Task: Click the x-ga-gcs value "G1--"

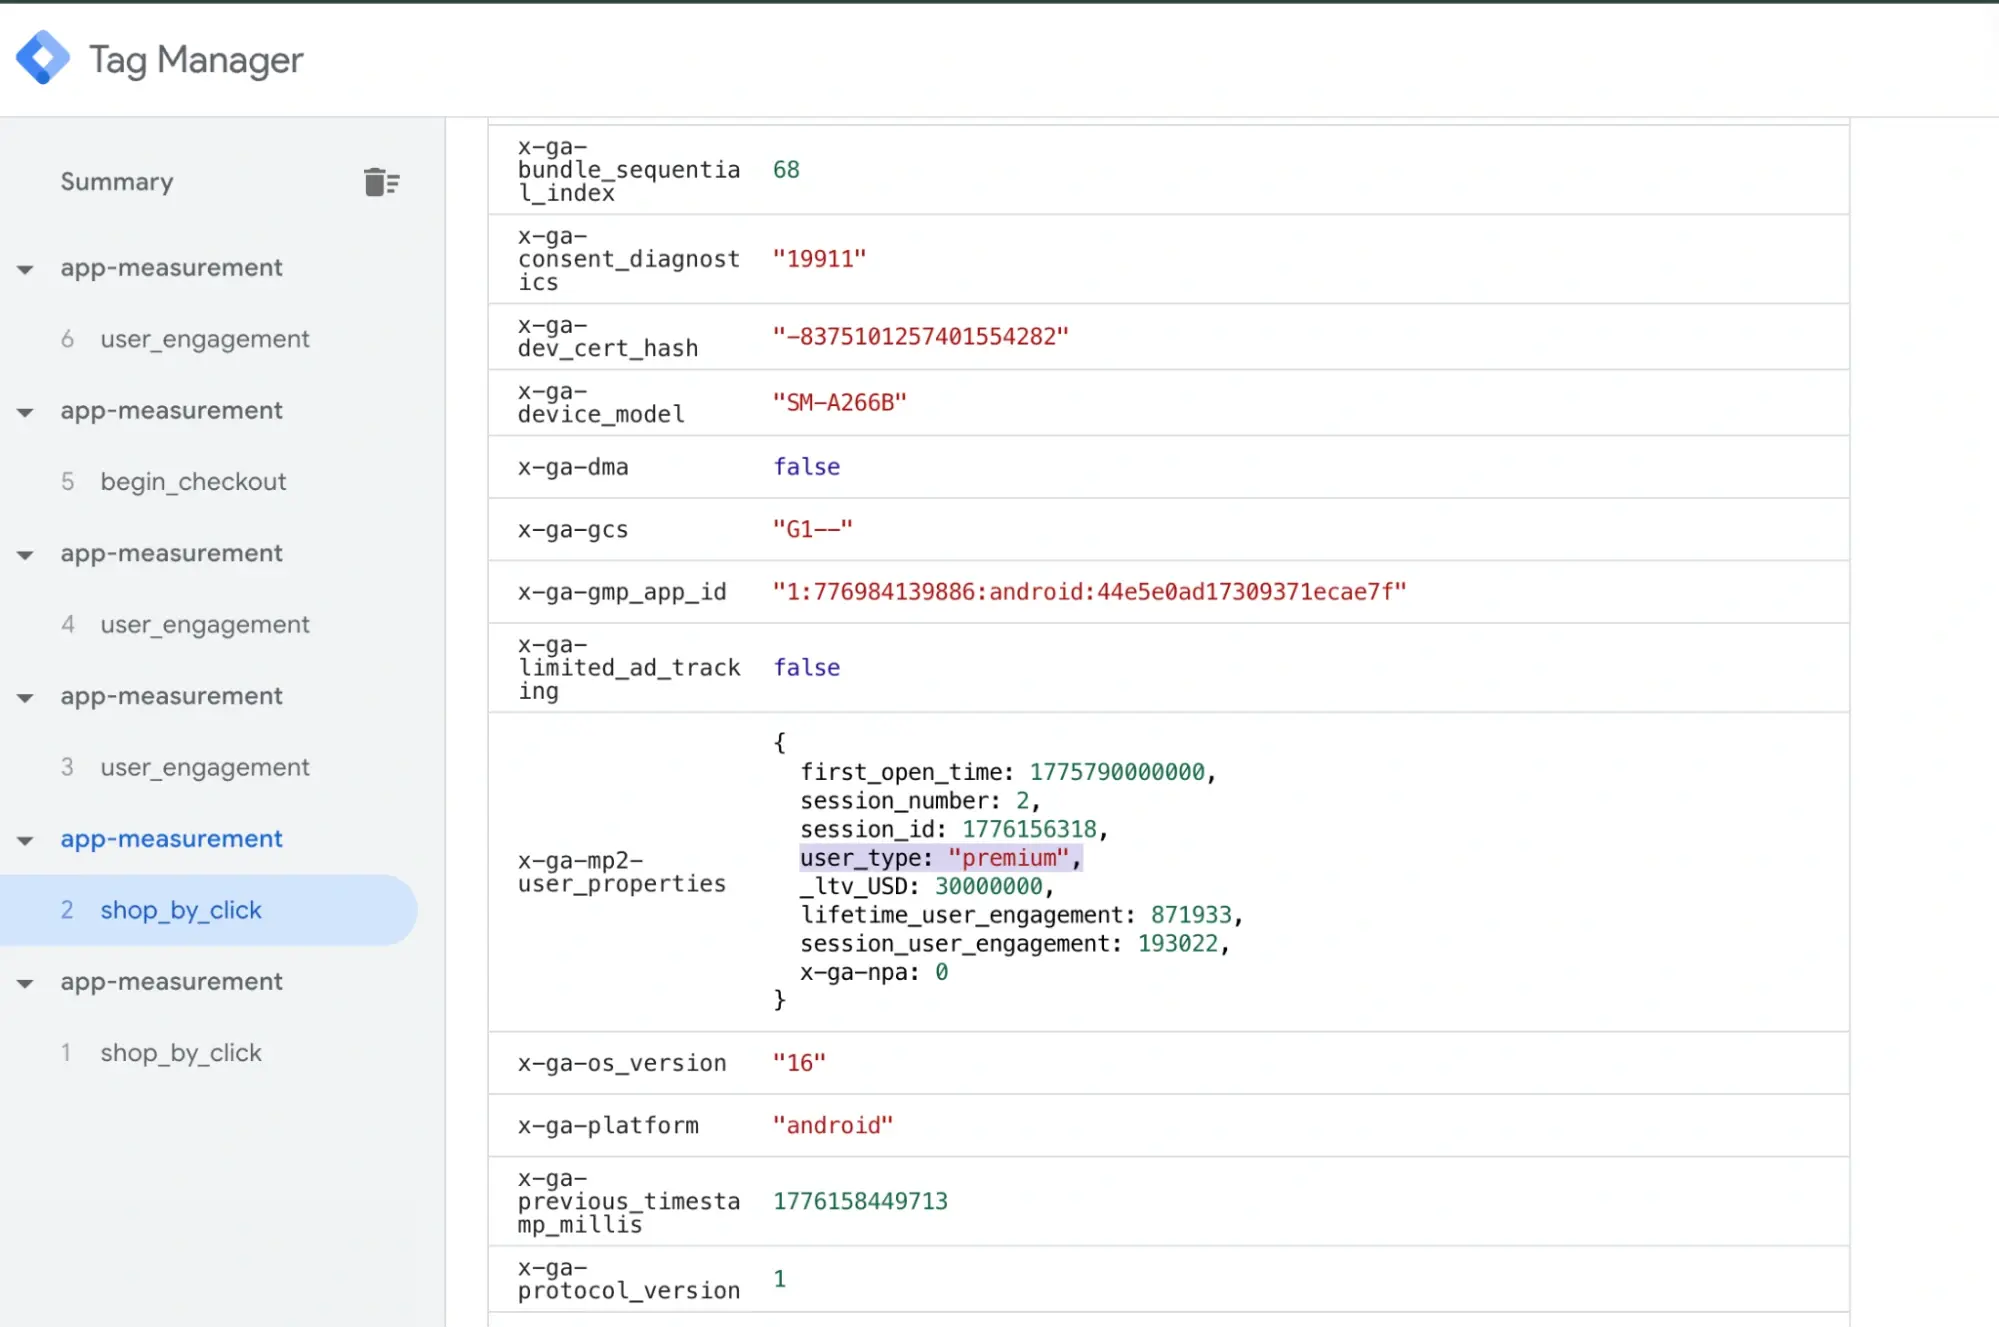Action: pyautogui.click(x=812, y=529)
